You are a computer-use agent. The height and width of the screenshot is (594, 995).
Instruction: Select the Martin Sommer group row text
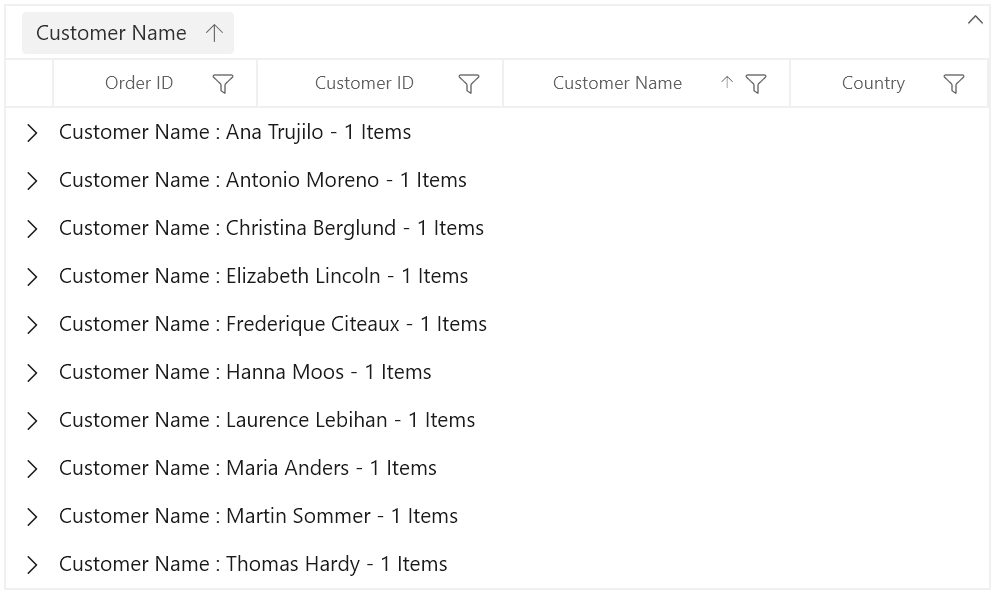pyautogui.click(x=258, y=516)
